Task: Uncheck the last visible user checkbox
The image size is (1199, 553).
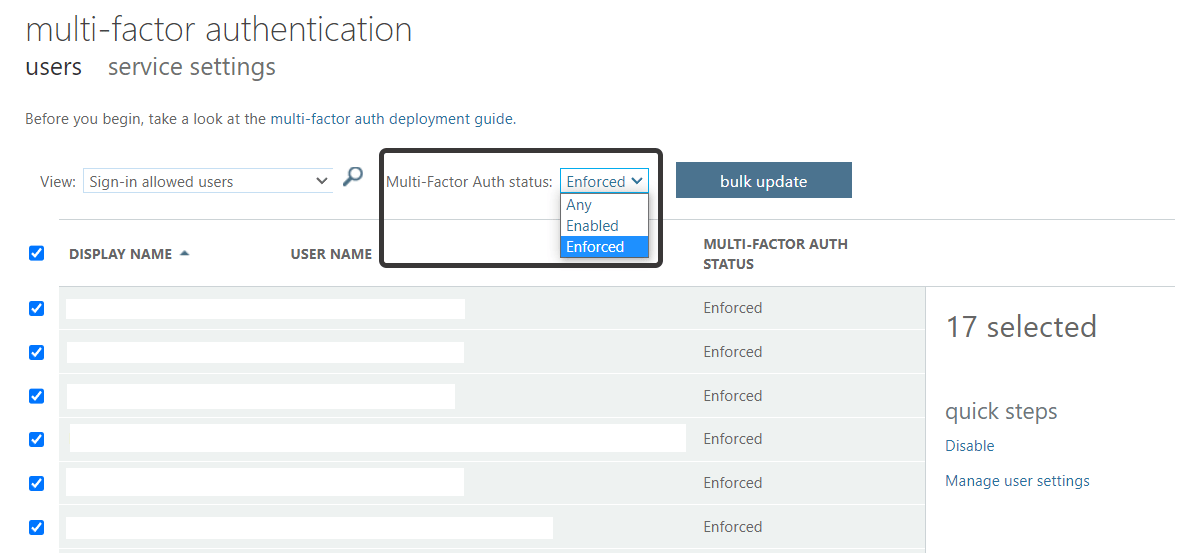Action: coord(36,527)
